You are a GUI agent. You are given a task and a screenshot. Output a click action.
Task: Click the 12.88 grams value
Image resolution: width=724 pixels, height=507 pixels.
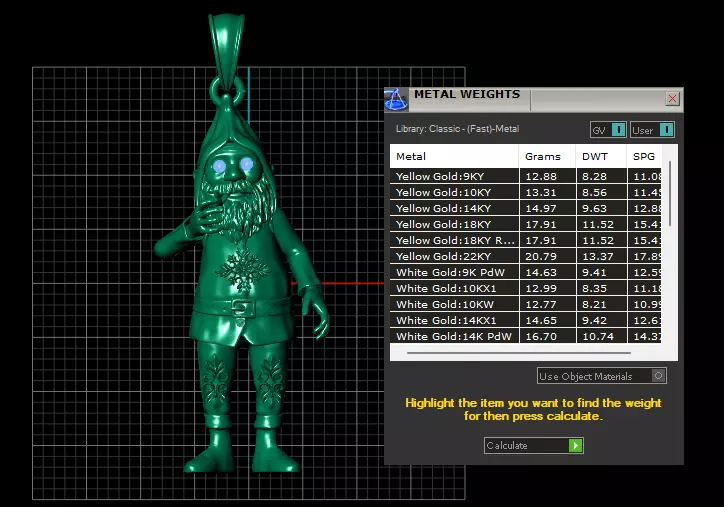pyautogui.click(x=541, y=176)
